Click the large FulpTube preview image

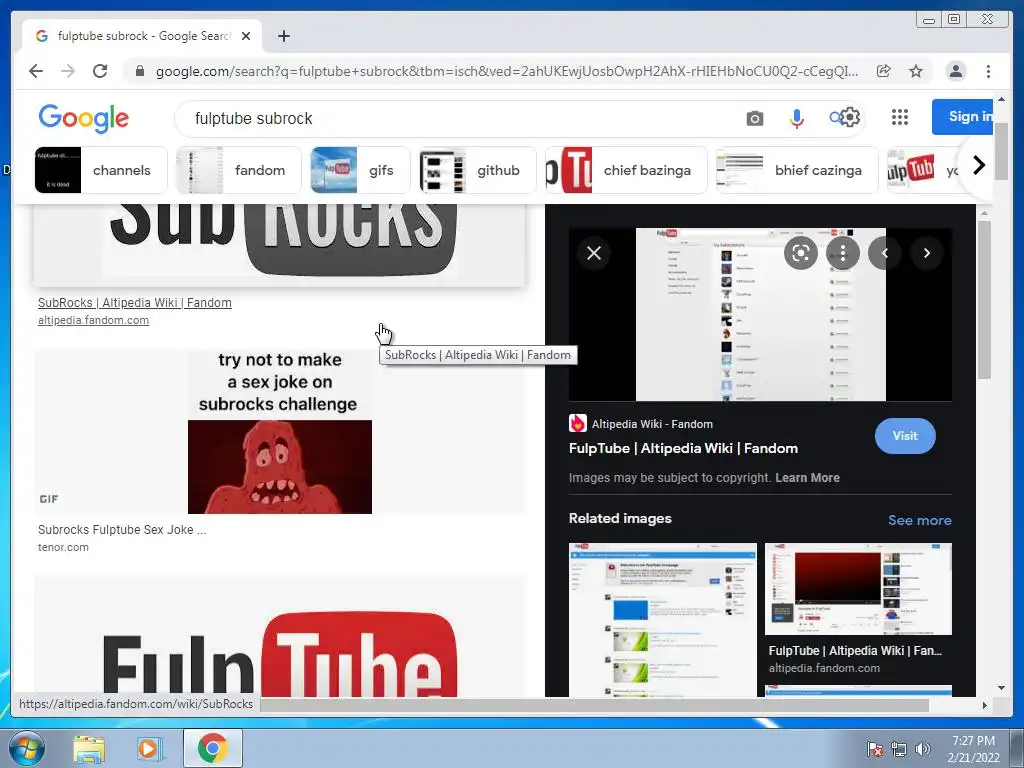click(761, 314)
